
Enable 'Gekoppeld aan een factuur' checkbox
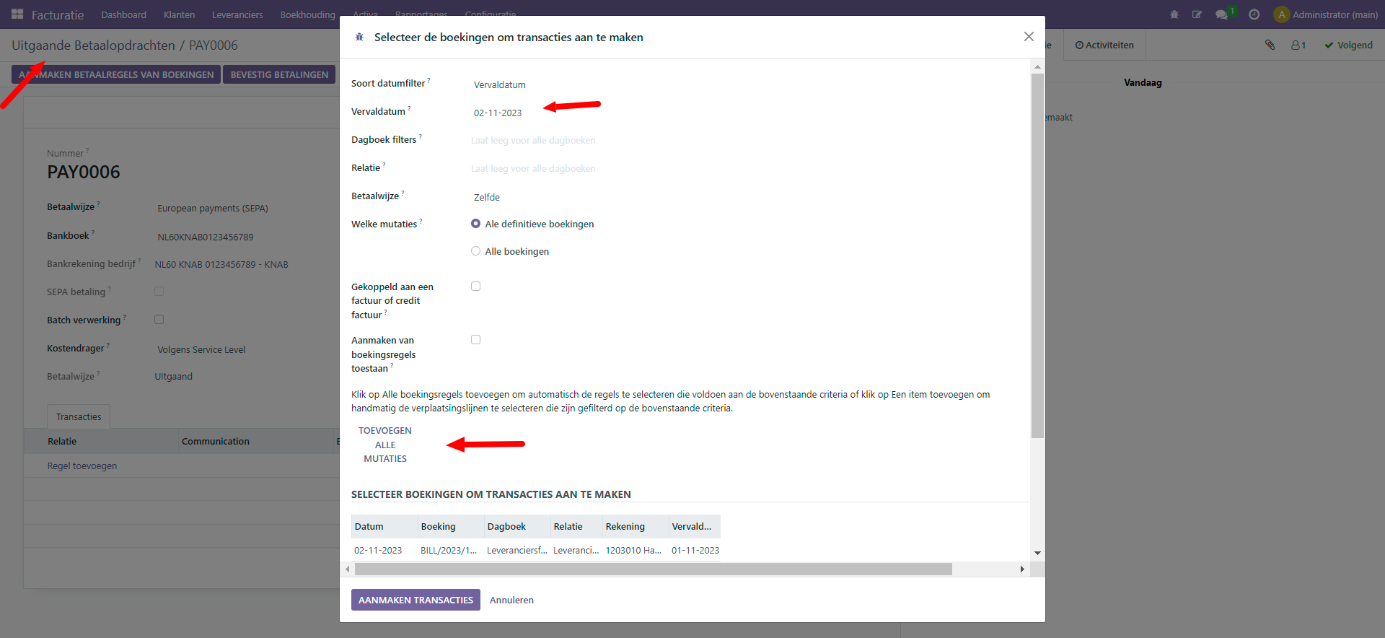476,286
